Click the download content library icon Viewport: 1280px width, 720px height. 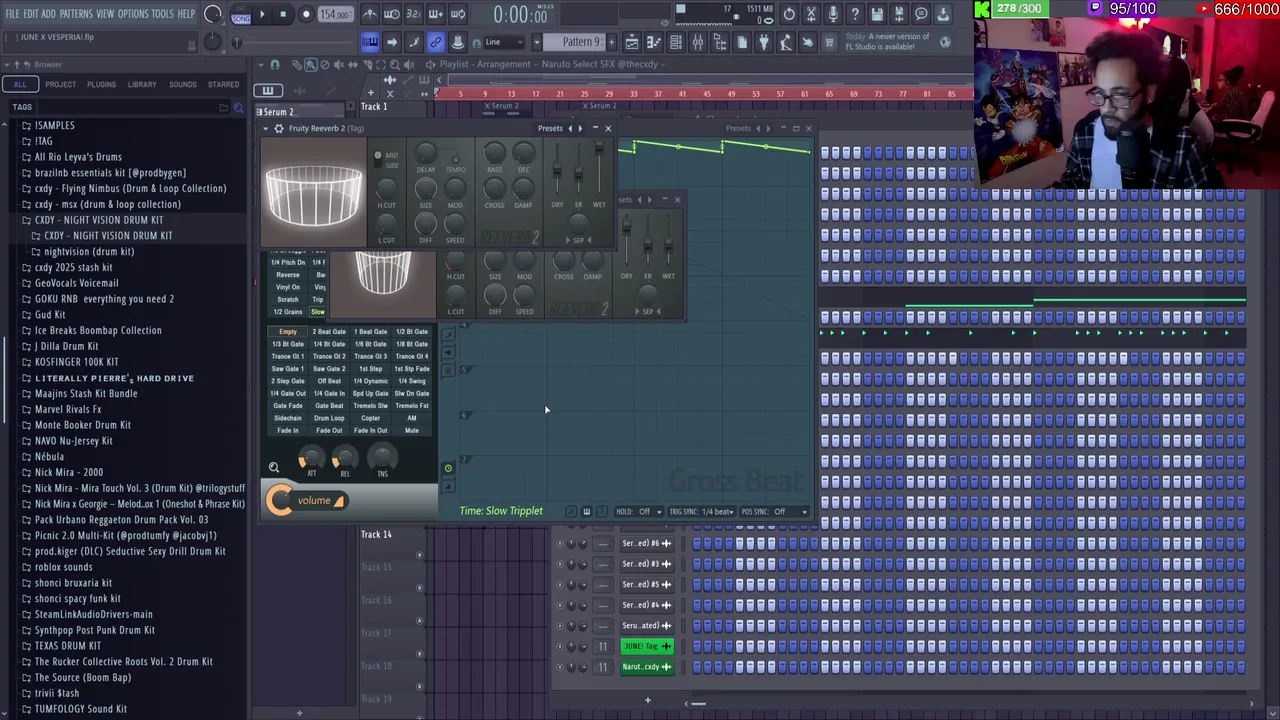tap(942, 14)
